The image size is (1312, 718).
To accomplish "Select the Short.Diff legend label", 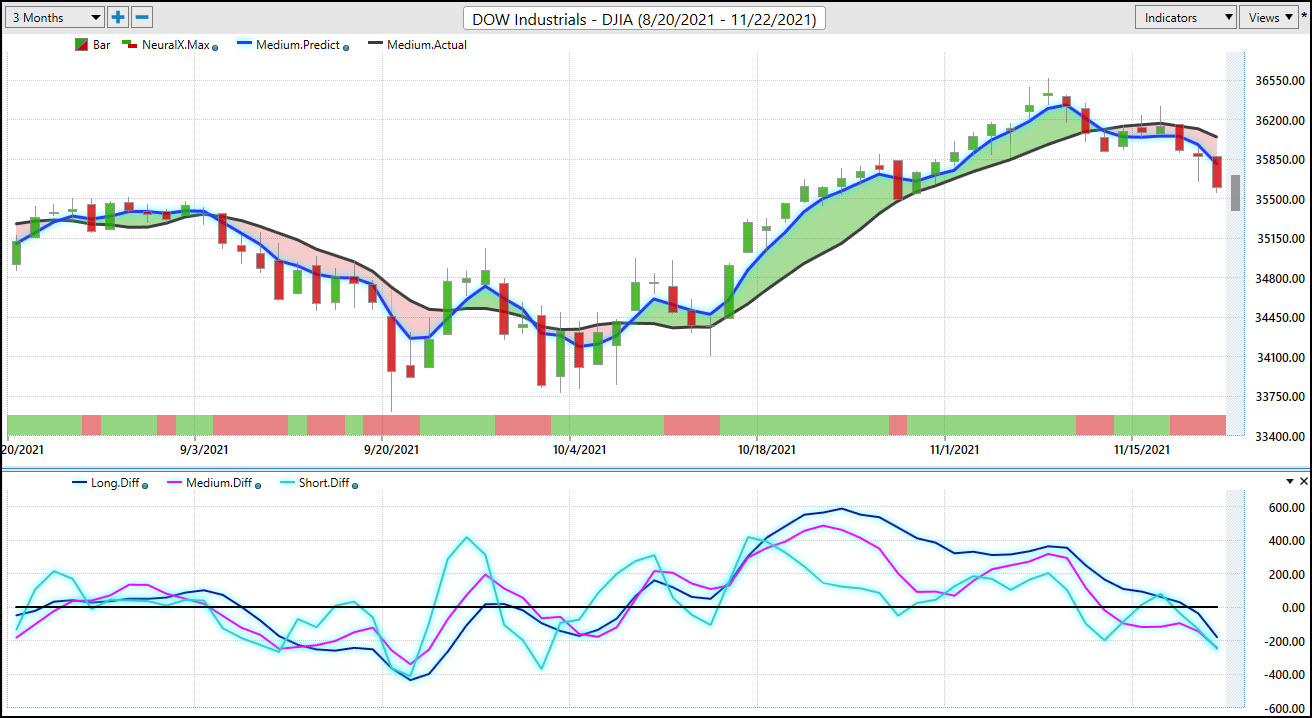I will [326, 483].
